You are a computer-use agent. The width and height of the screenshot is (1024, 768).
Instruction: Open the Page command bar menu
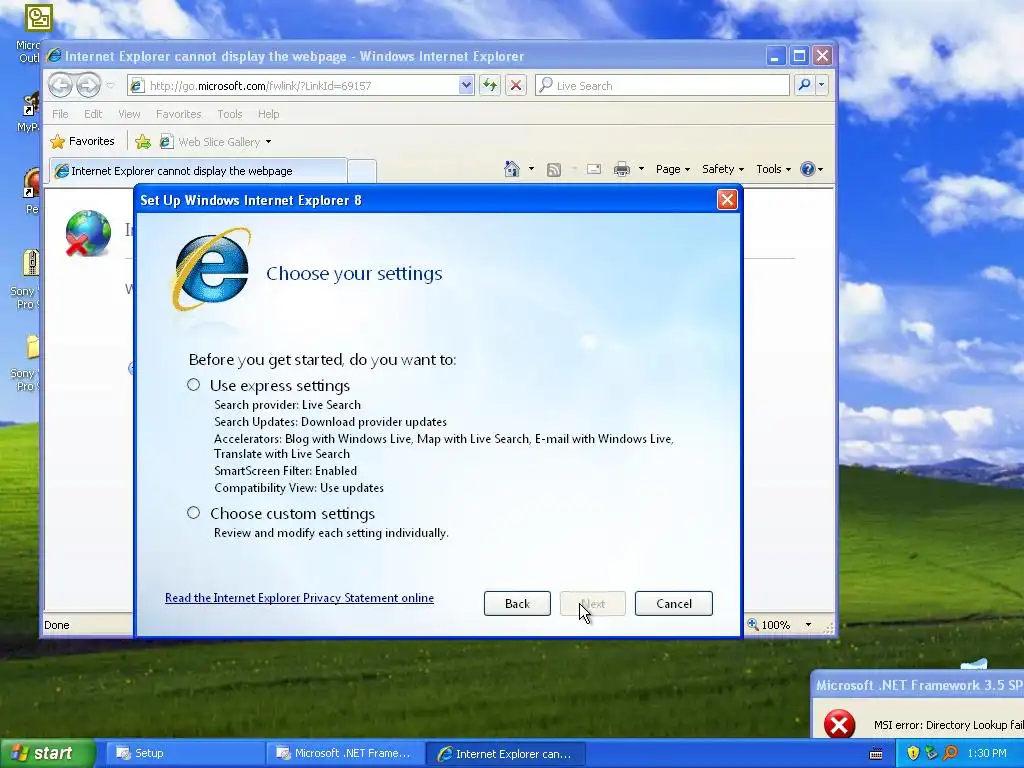[x=673, y=169]
